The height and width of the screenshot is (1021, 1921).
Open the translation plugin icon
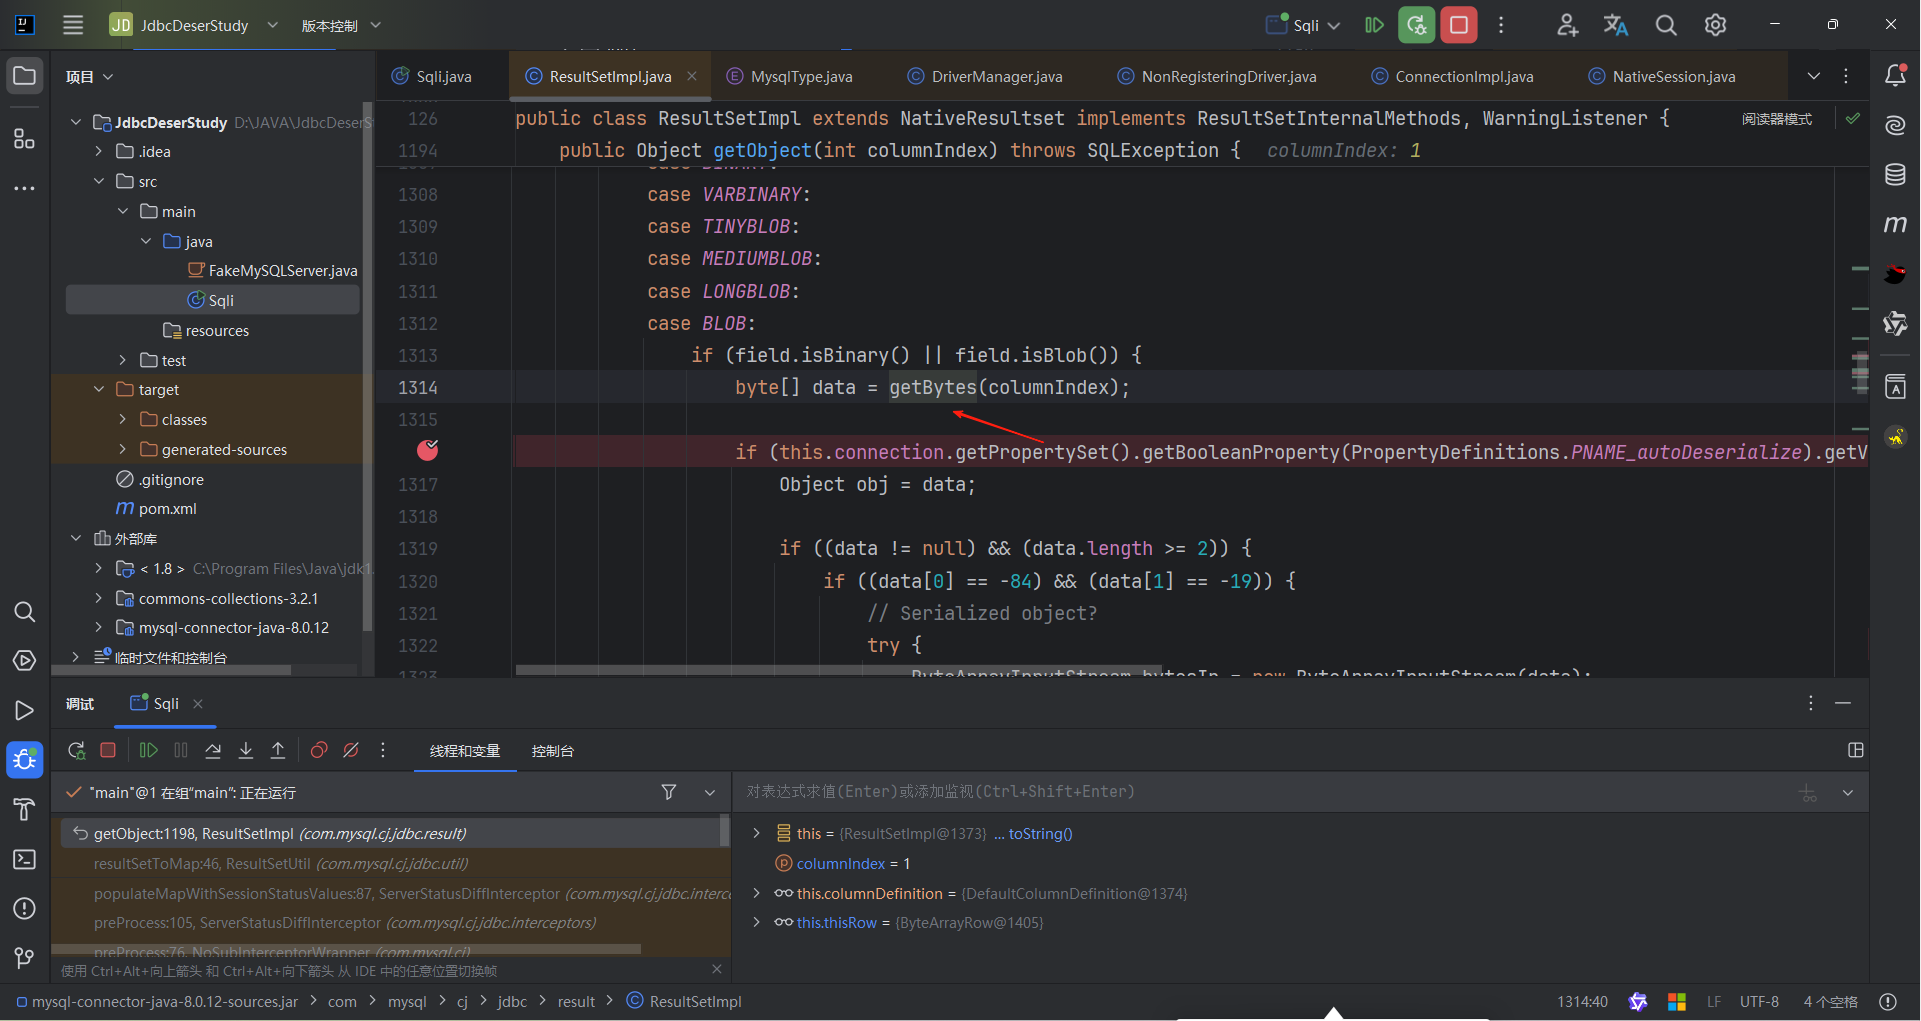[1616, 25]
